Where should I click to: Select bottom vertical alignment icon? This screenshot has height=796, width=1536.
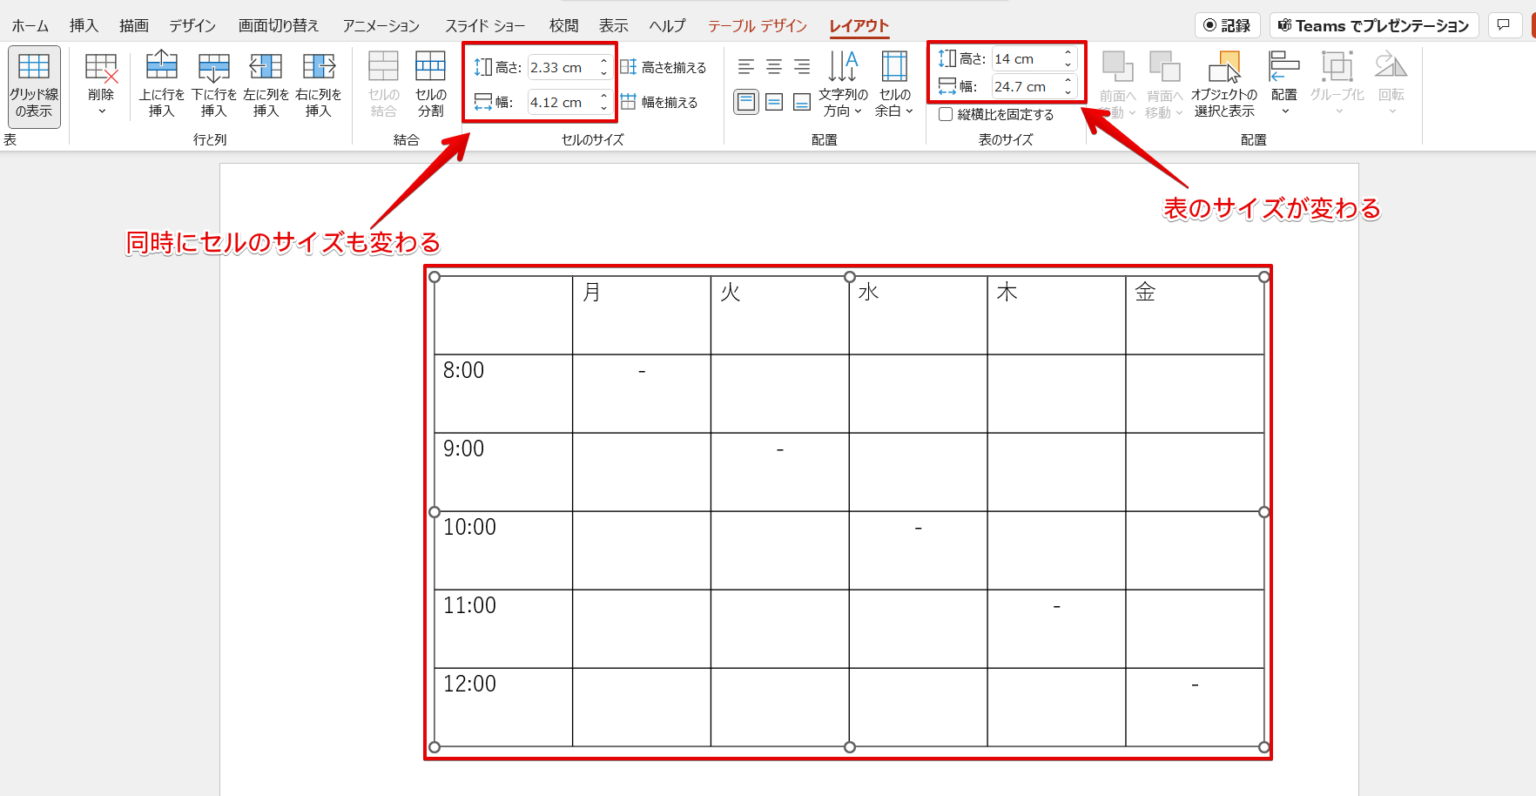pyautogui.click(x=800, y=103)
